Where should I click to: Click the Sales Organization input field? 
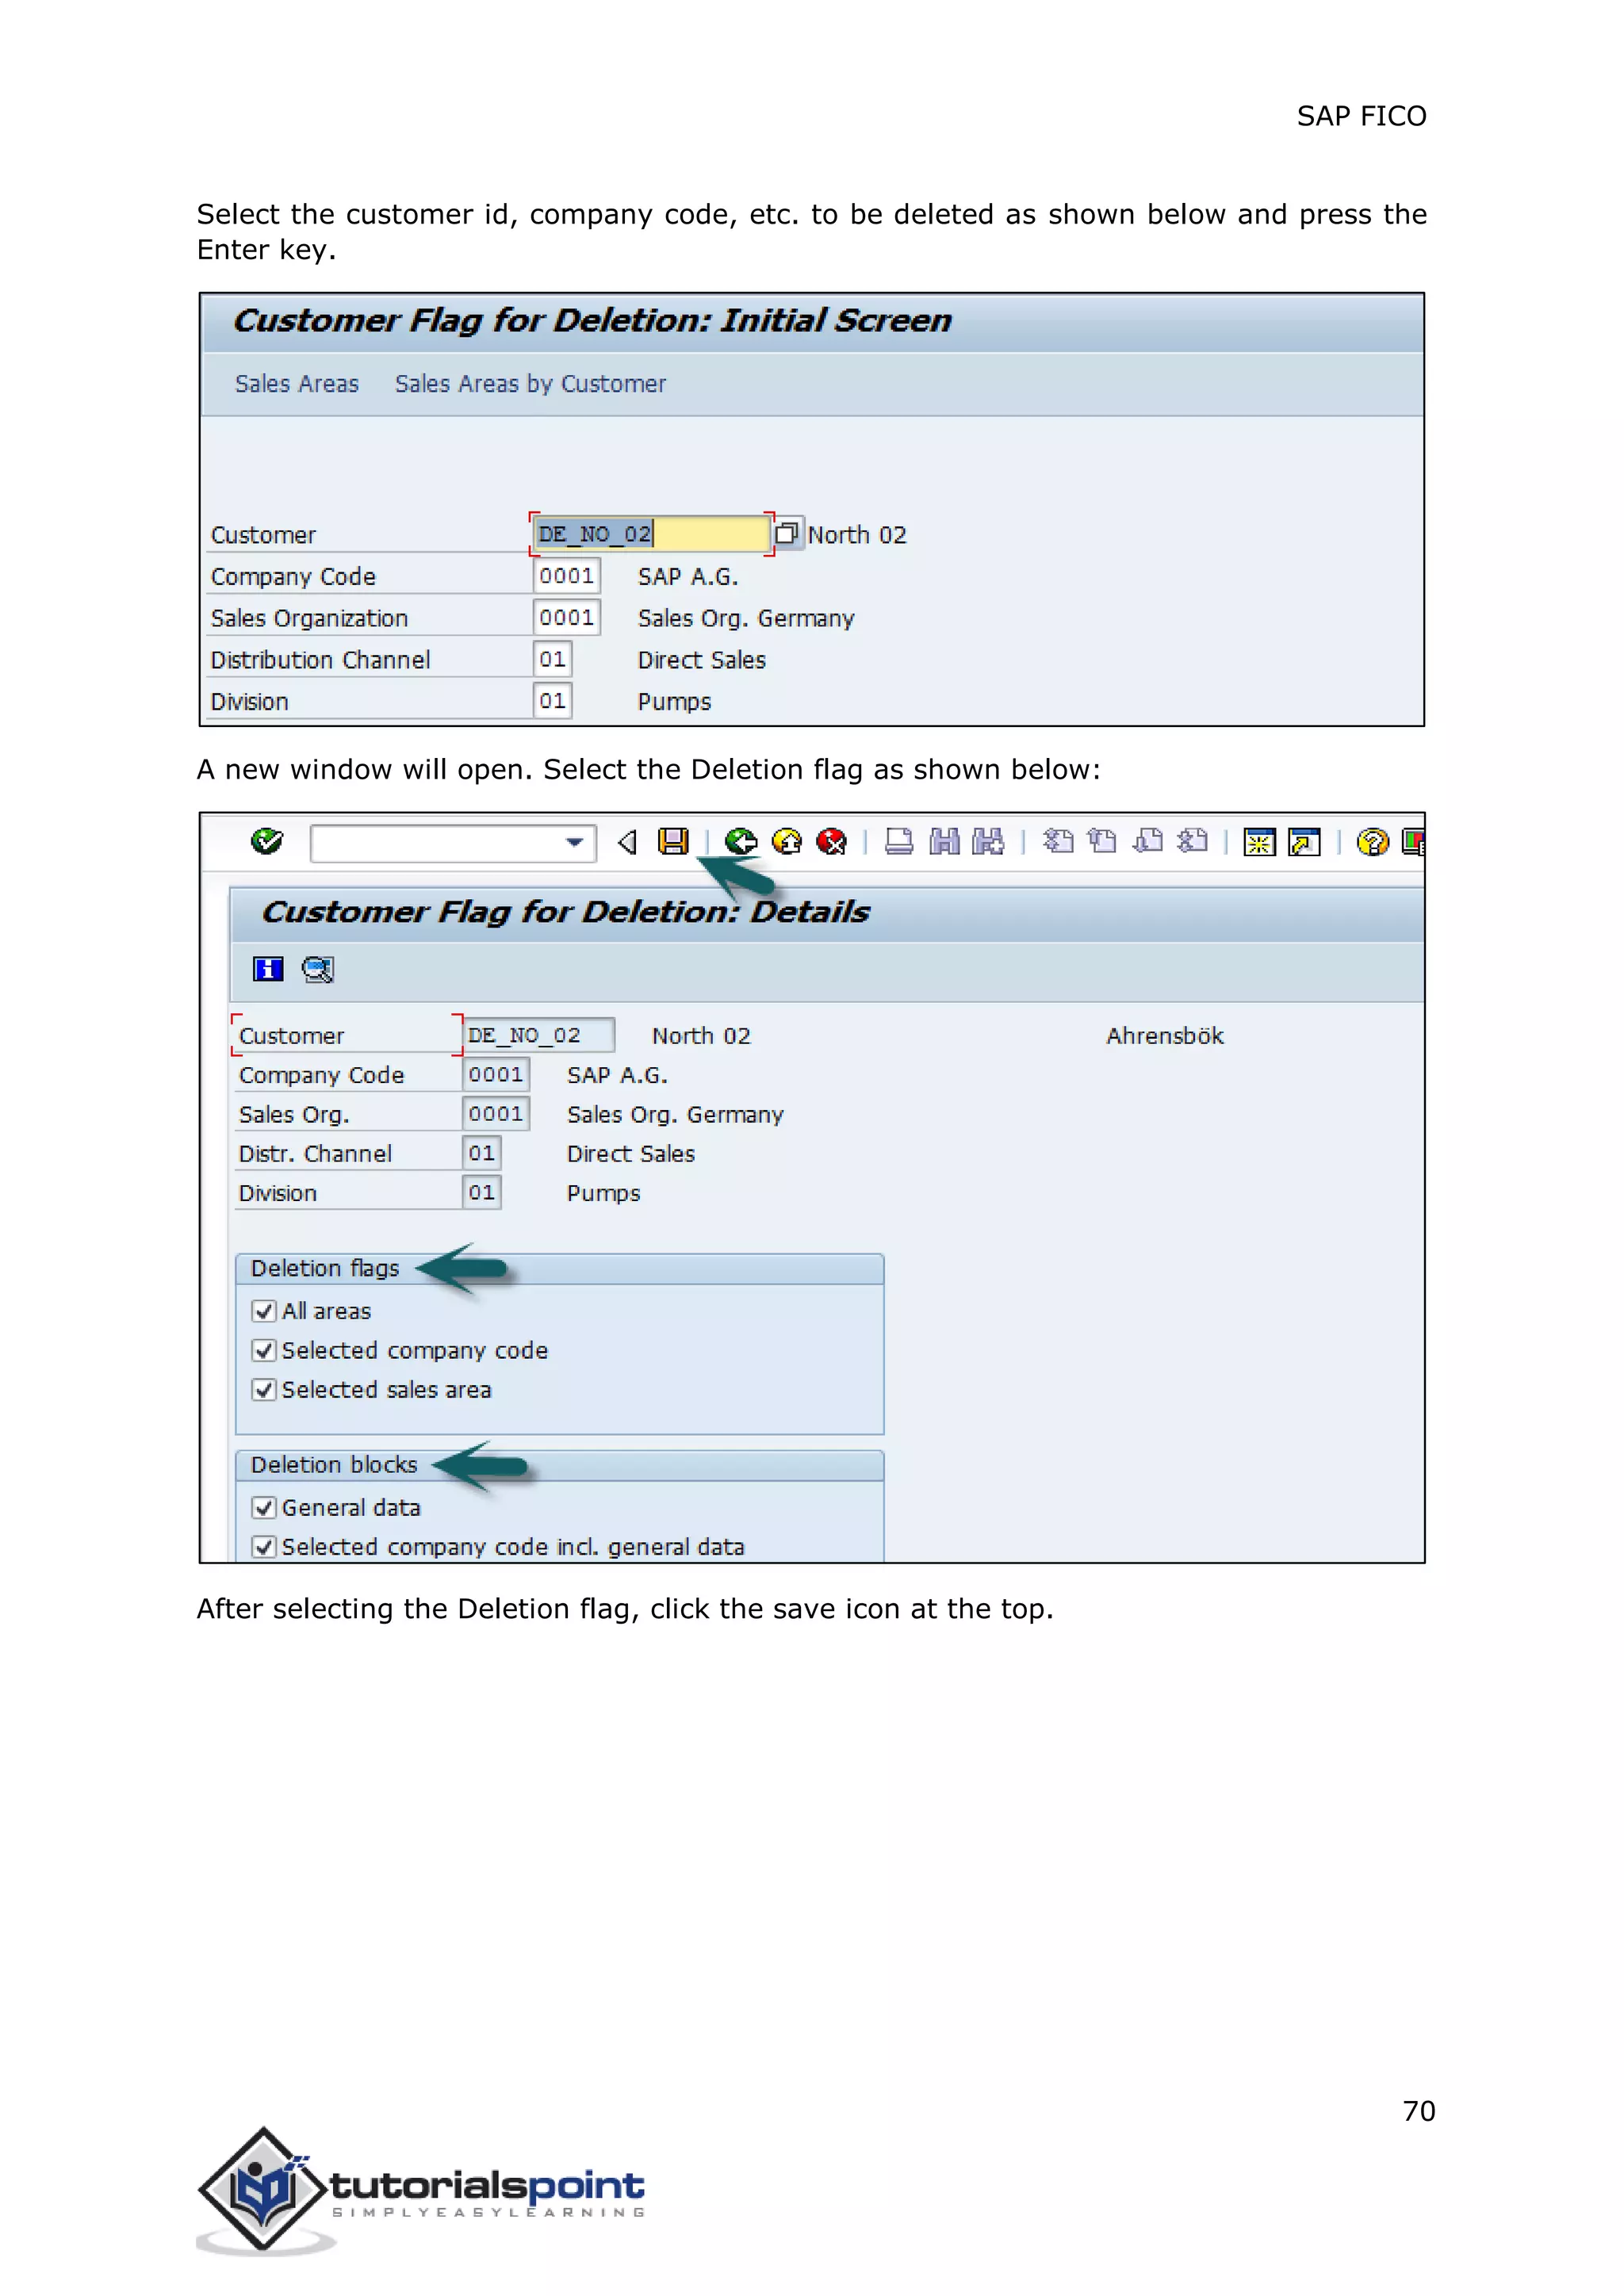[567, 618]
